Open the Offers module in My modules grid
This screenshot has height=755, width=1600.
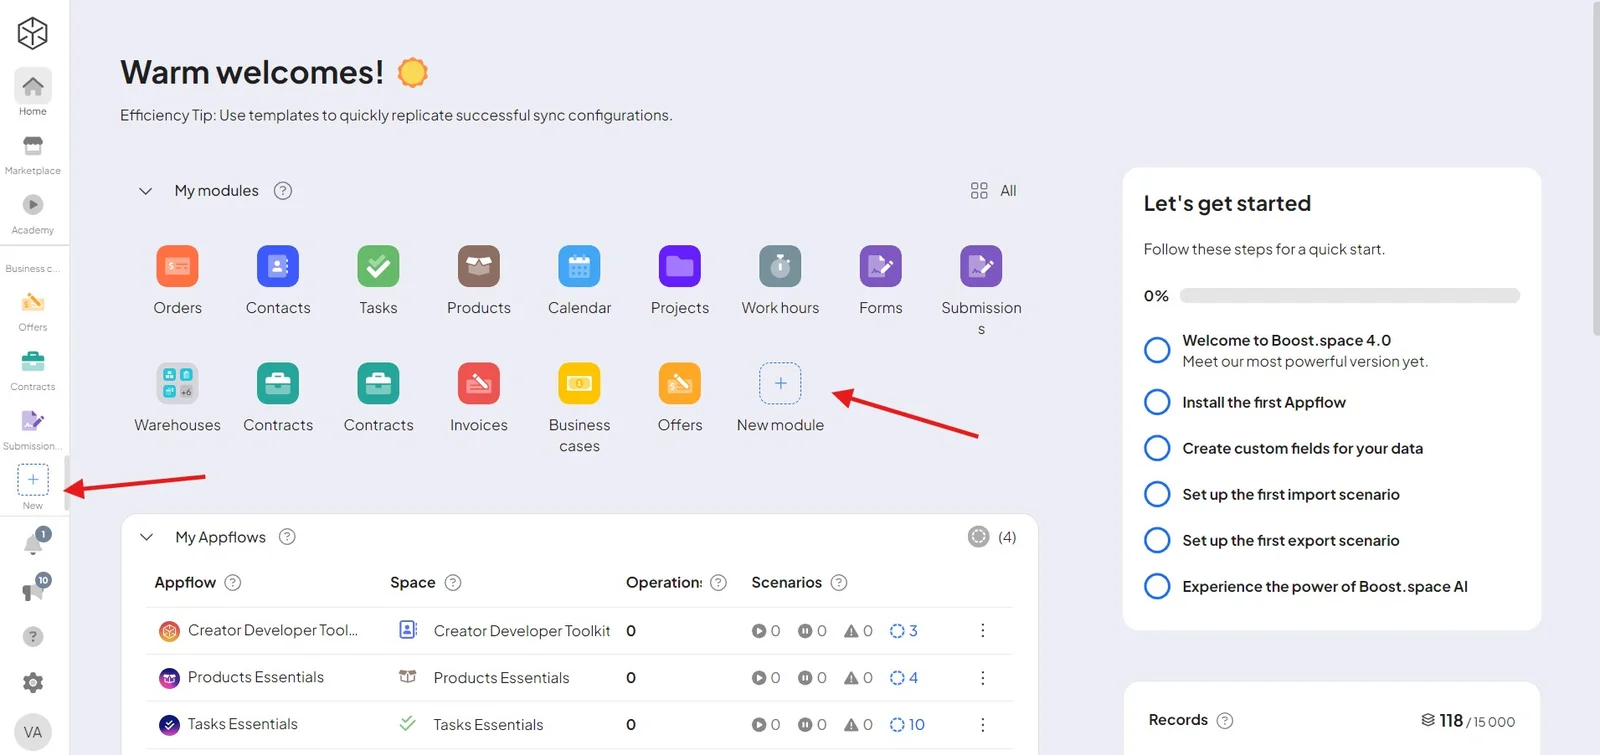680,383
